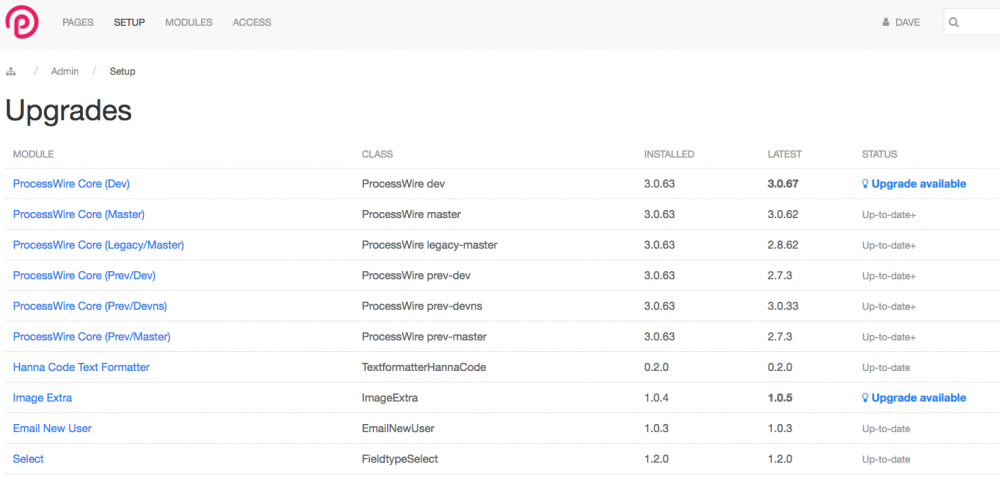Open the Pages menu
The image size is (1000, 477).
(78, 22)
